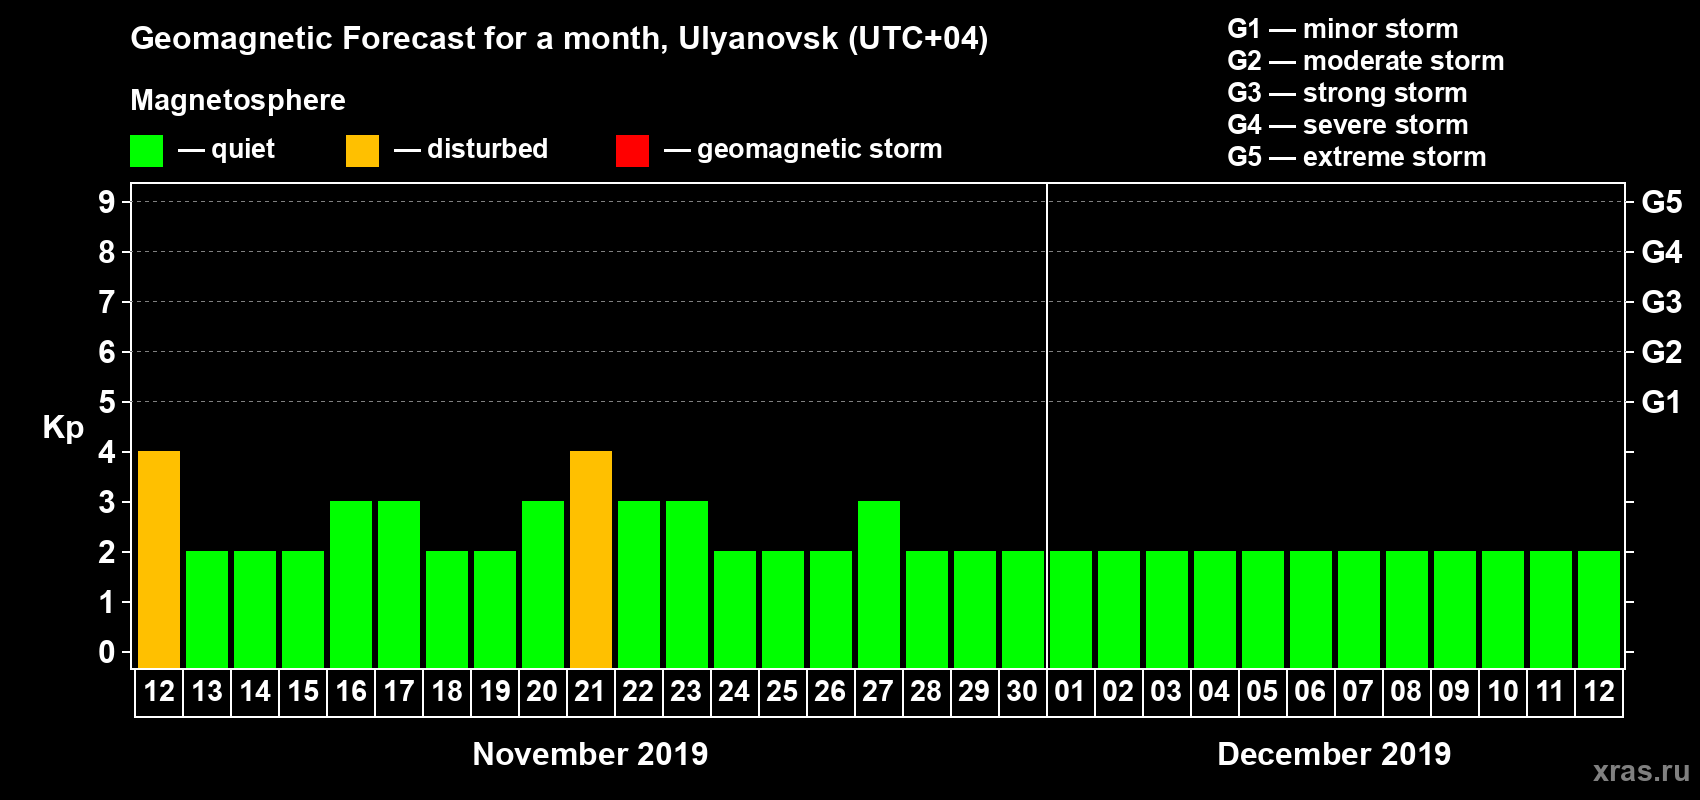Click the Kp value 2 on left axis
Screen dimensions: 1700x800
(x=107, y=552)
